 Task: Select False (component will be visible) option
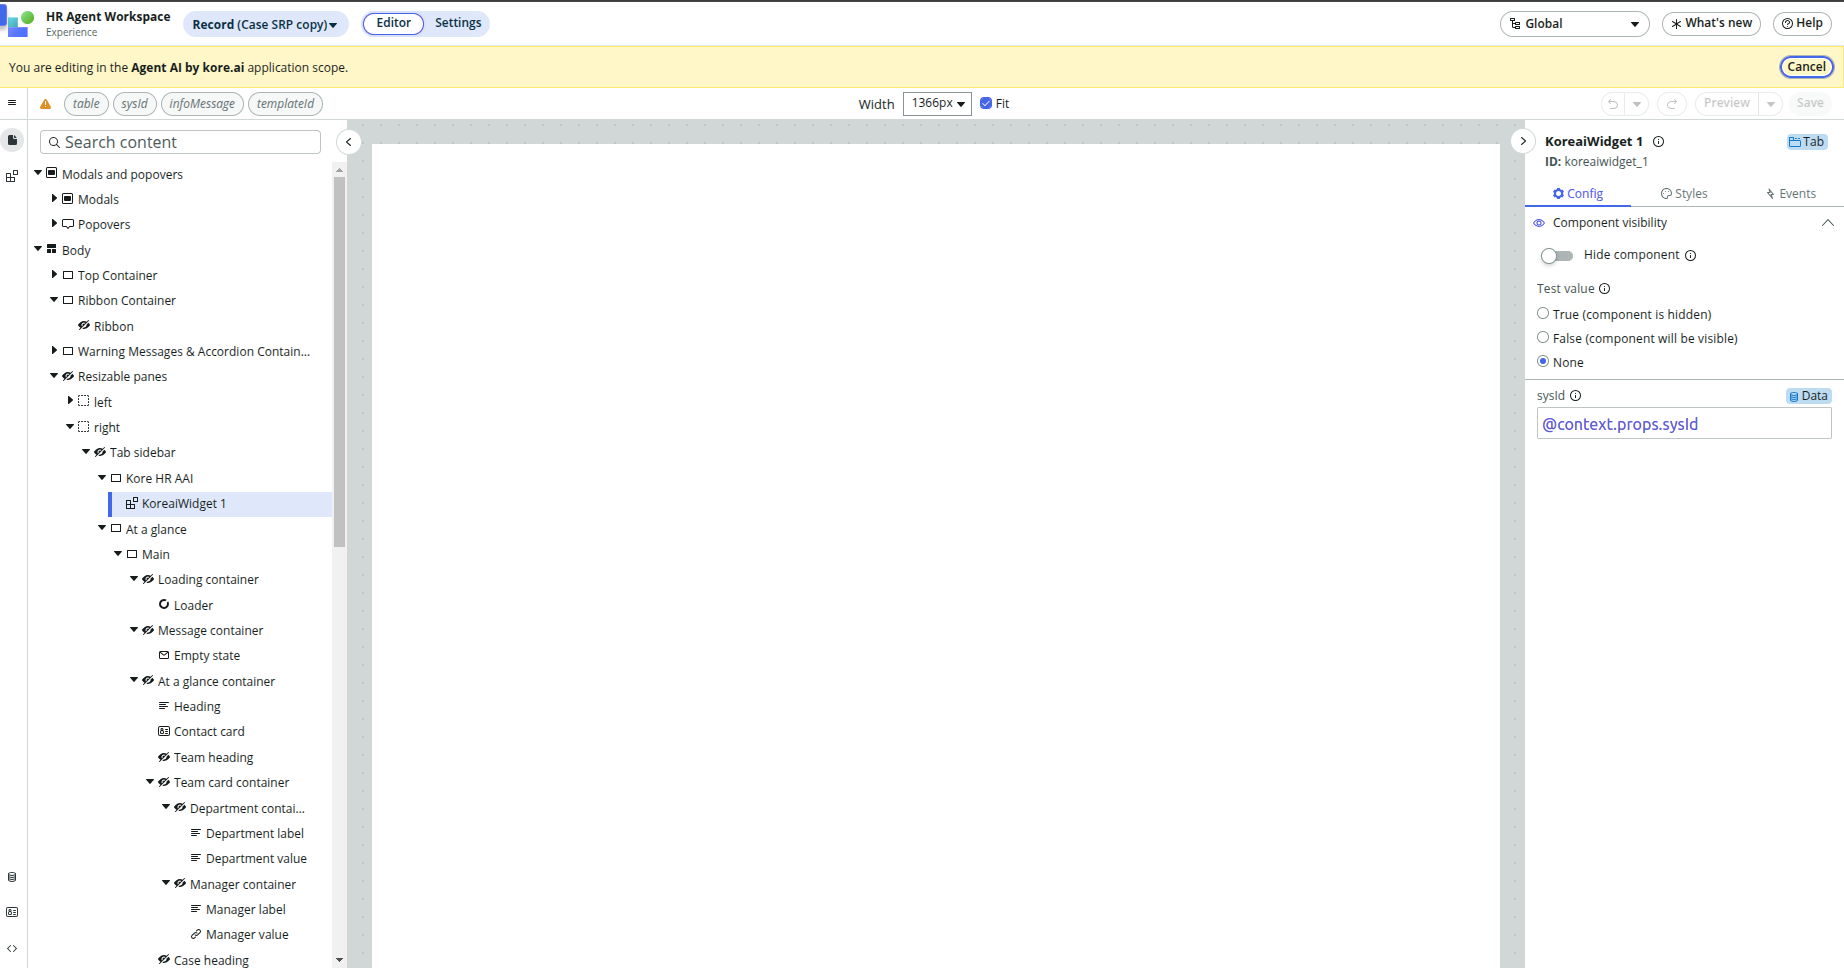tap(1543, 338)
